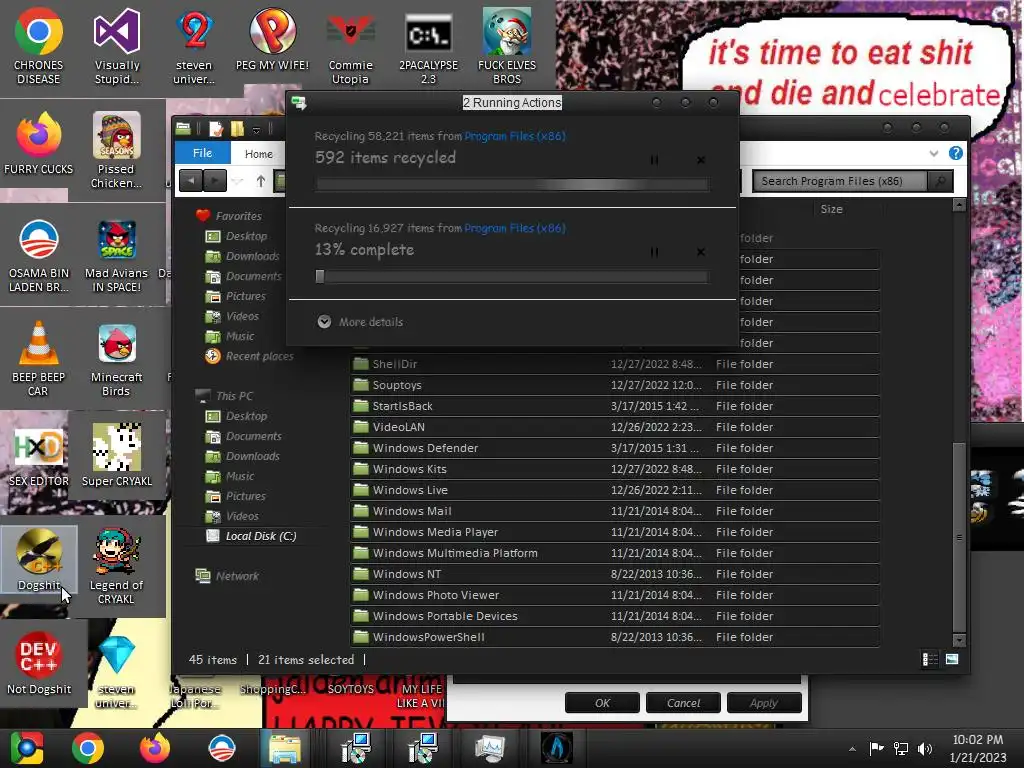Open Program Files (x86) link in second operation
Screen dimensions: 1024x768
tap(515, 228)
